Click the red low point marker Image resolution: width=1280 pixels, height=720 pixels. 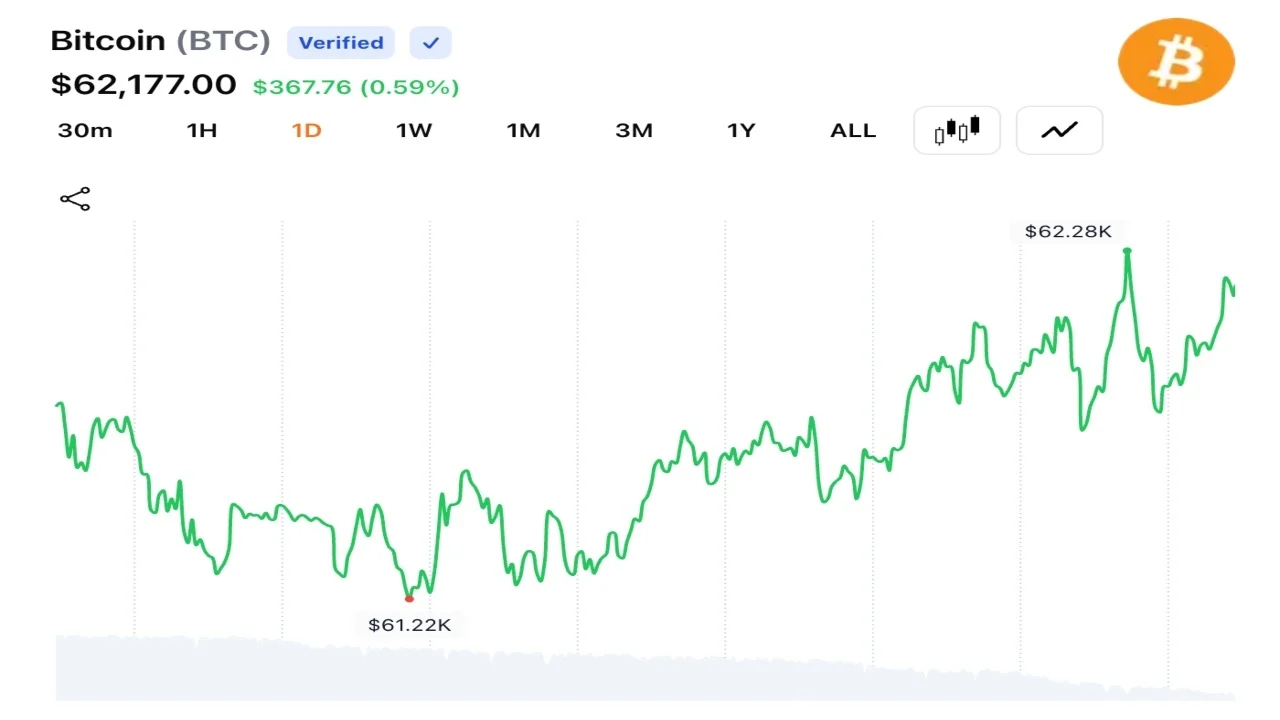409,599
